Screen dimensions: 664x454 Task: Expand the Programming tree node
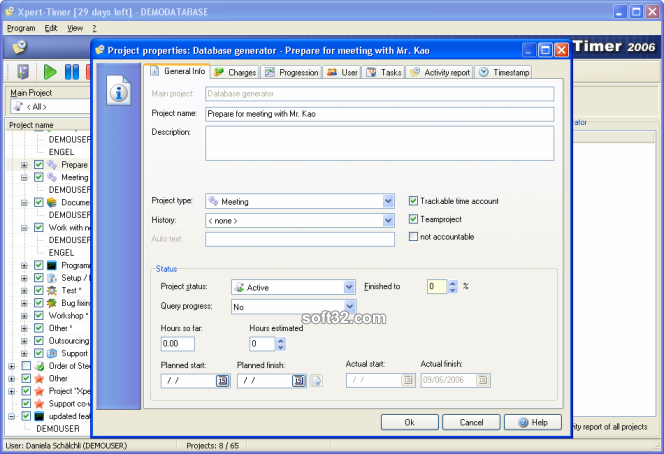tap(24, 266)
